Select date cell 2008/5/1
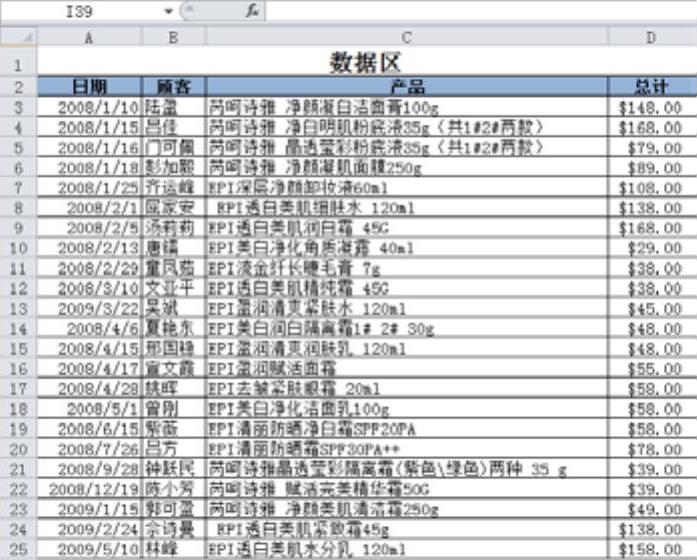 [89, 408]
